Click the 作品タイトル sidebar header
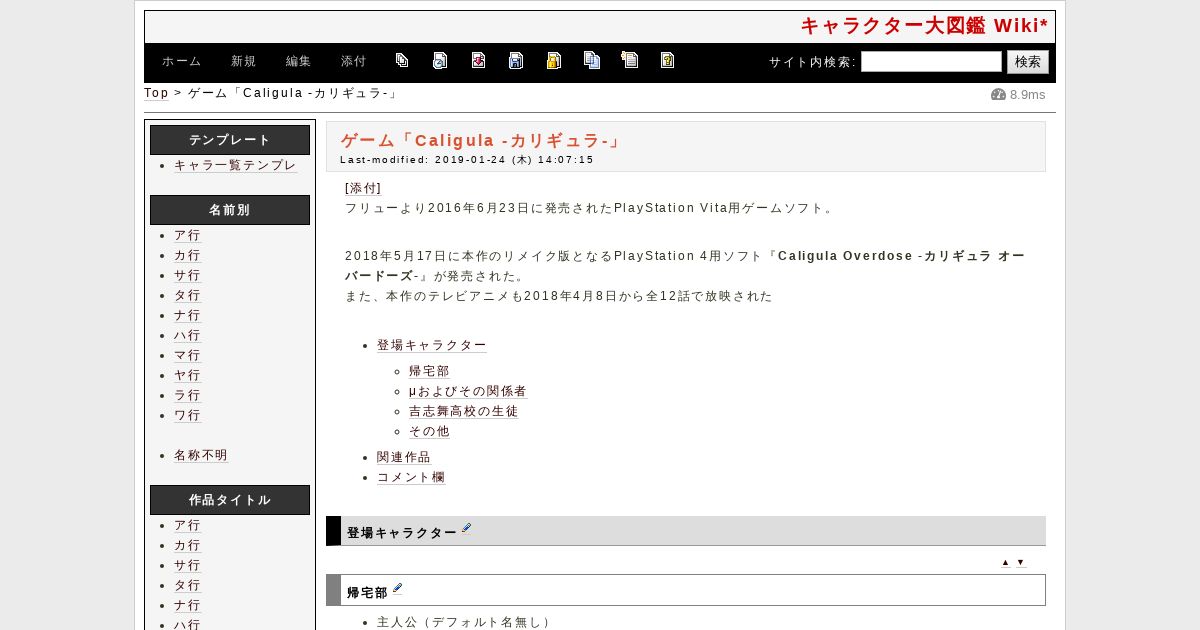The height and width of the screenshot is (630, 1200). 230,500
